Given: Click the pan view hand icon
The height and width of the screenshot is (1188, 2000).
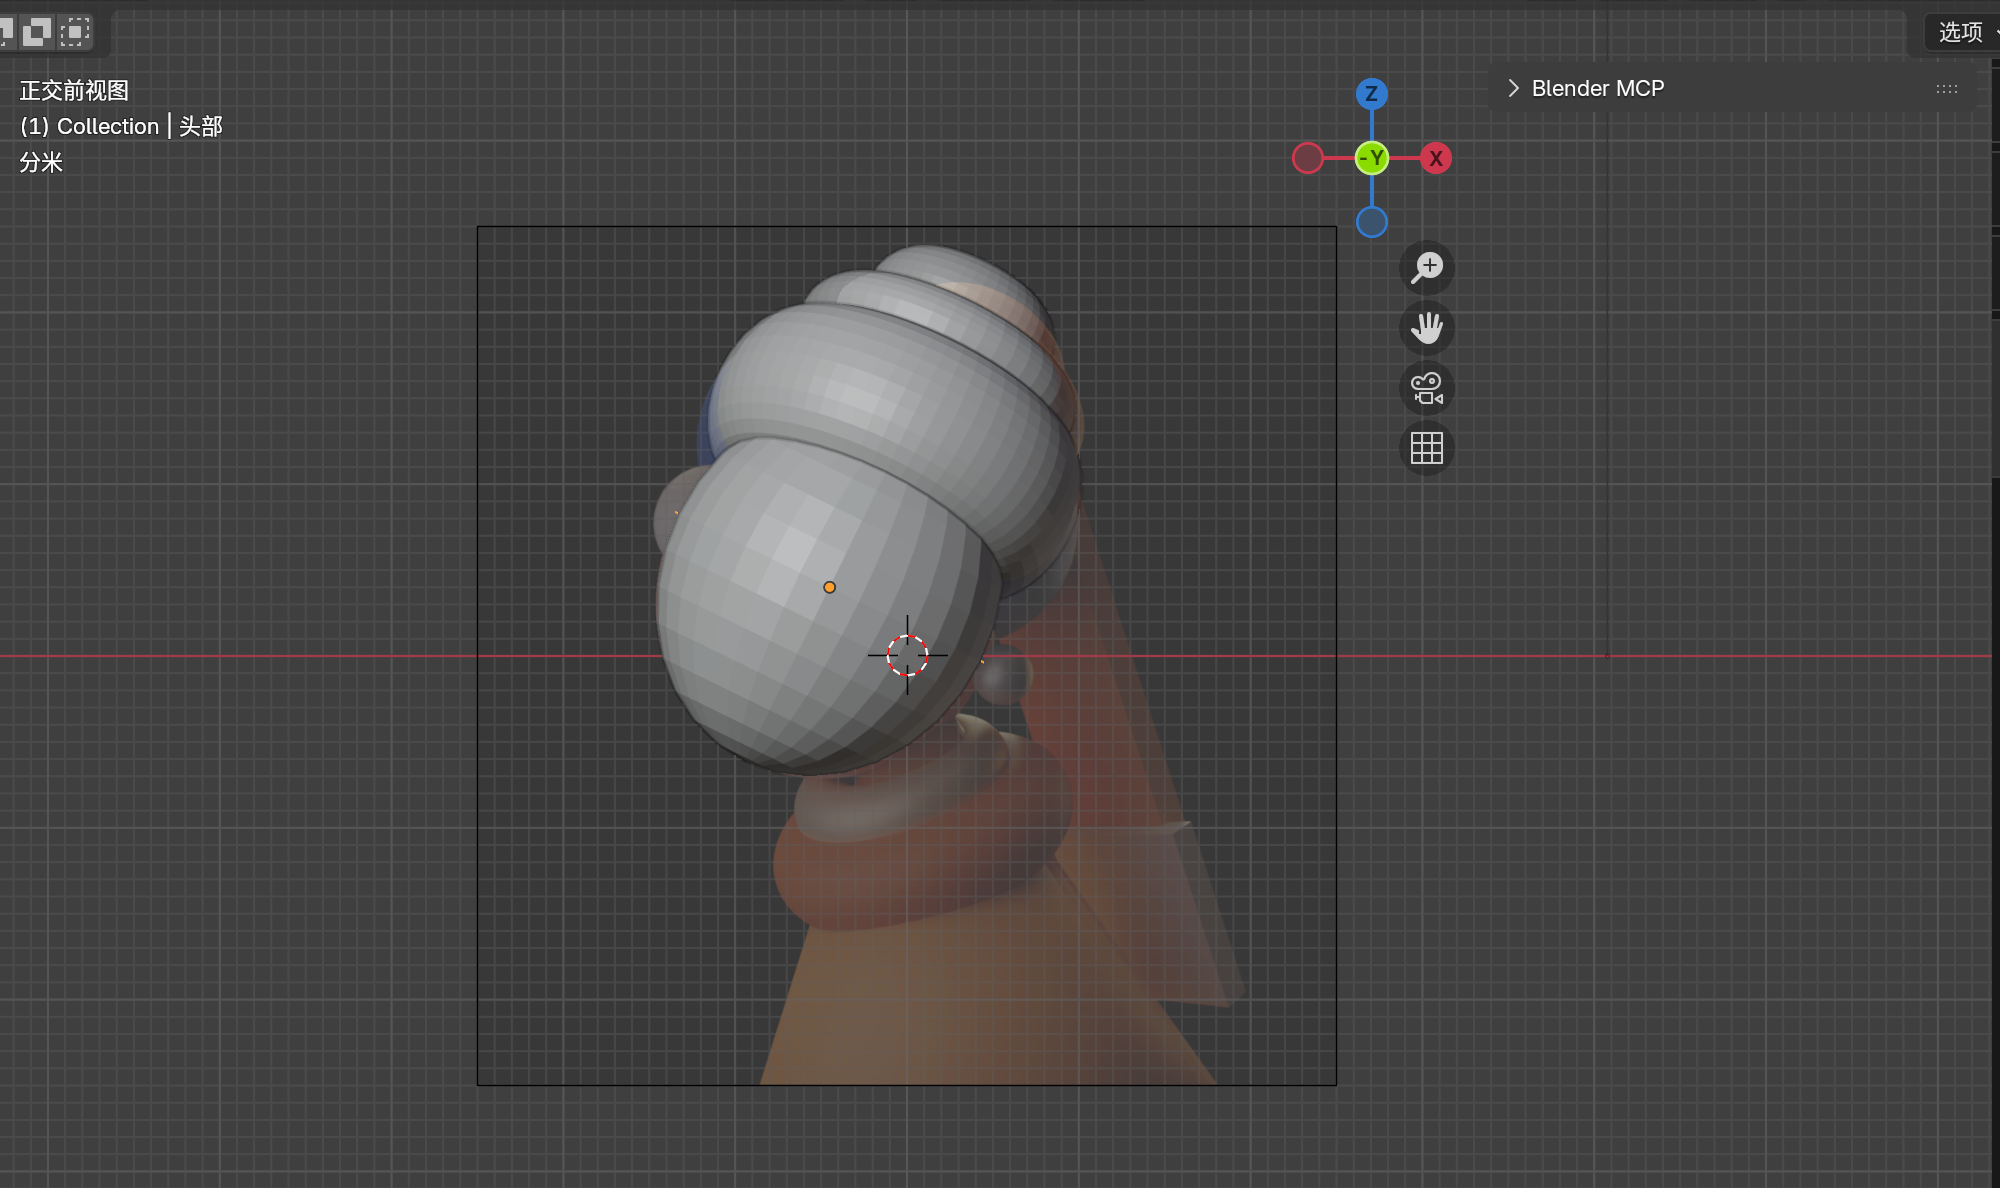Looking at the screenshot, I should coord(1426,328).
